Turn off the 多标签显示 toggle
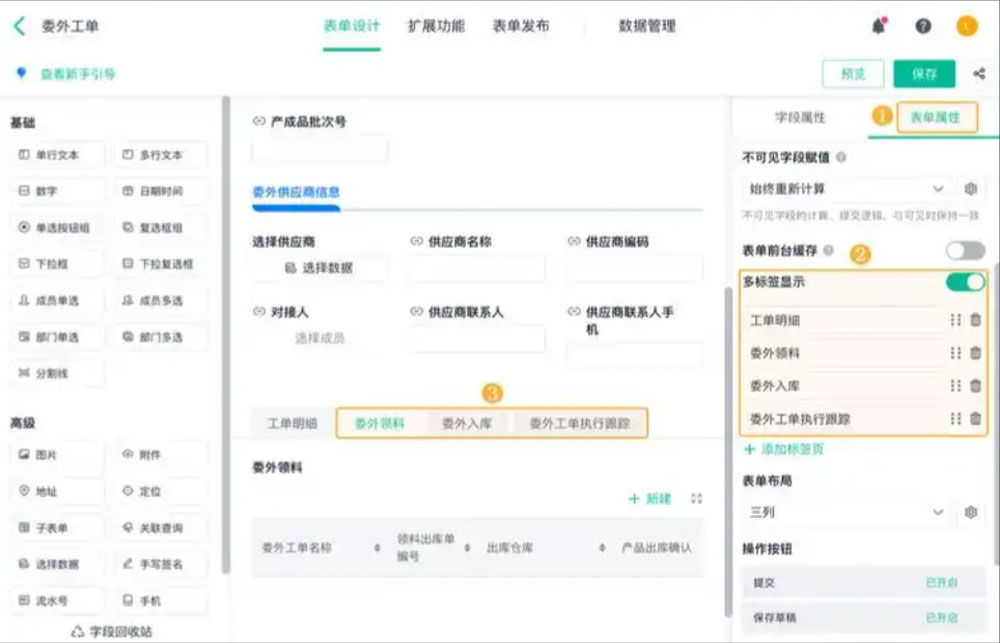The image size is (1000, 643). (x=965, y=282)
